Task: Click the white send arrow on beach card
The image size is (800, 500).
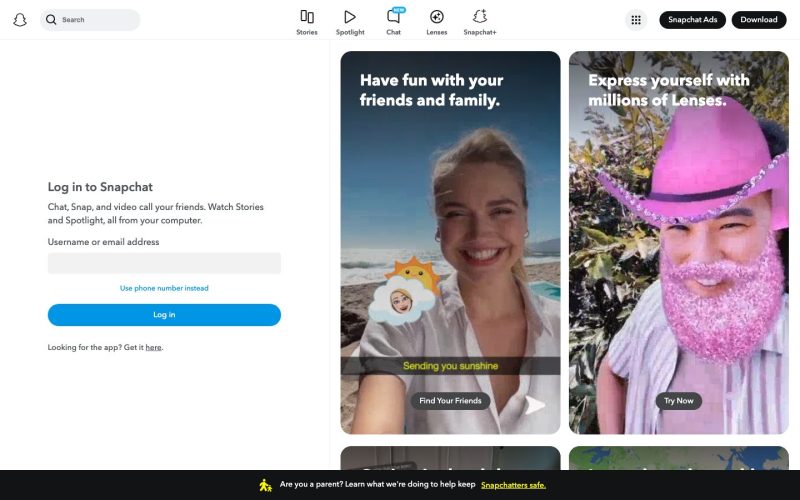Action: point(535,405)
